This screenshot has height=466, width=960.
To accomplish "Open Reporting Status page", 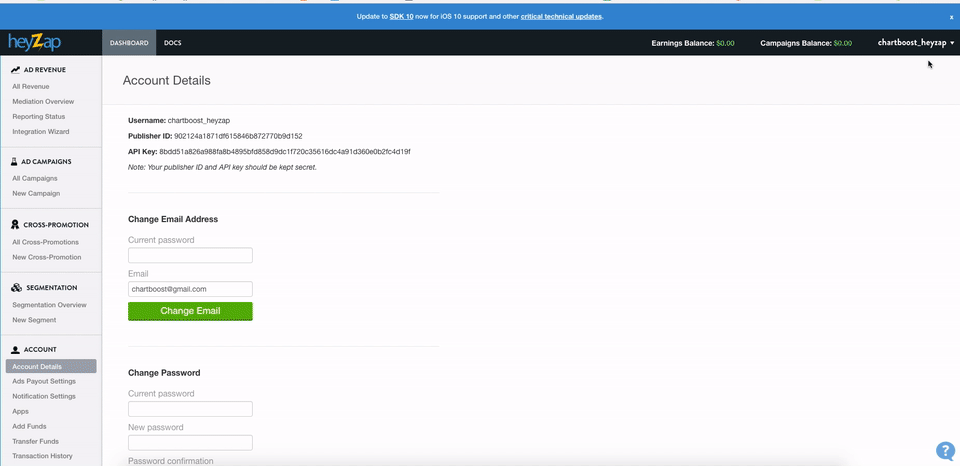I will pos(39,116).
